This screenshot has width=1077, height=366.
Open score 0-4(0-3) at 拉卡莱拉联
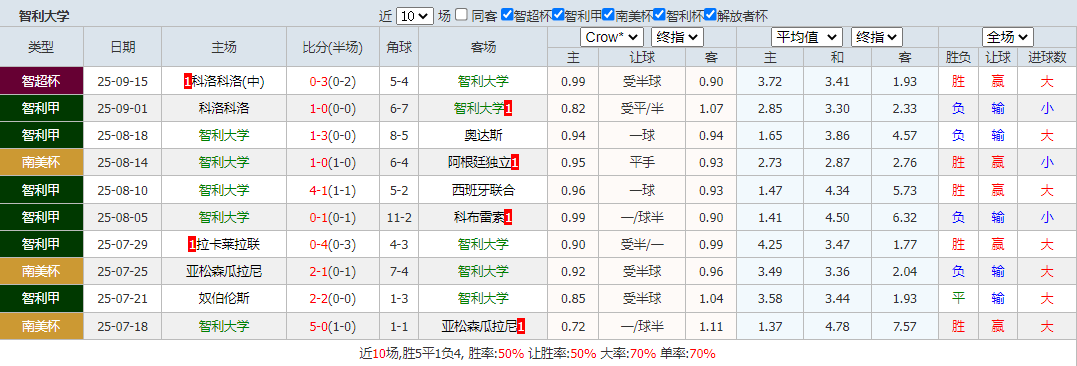pyautogui.click(x=333, y=244)
